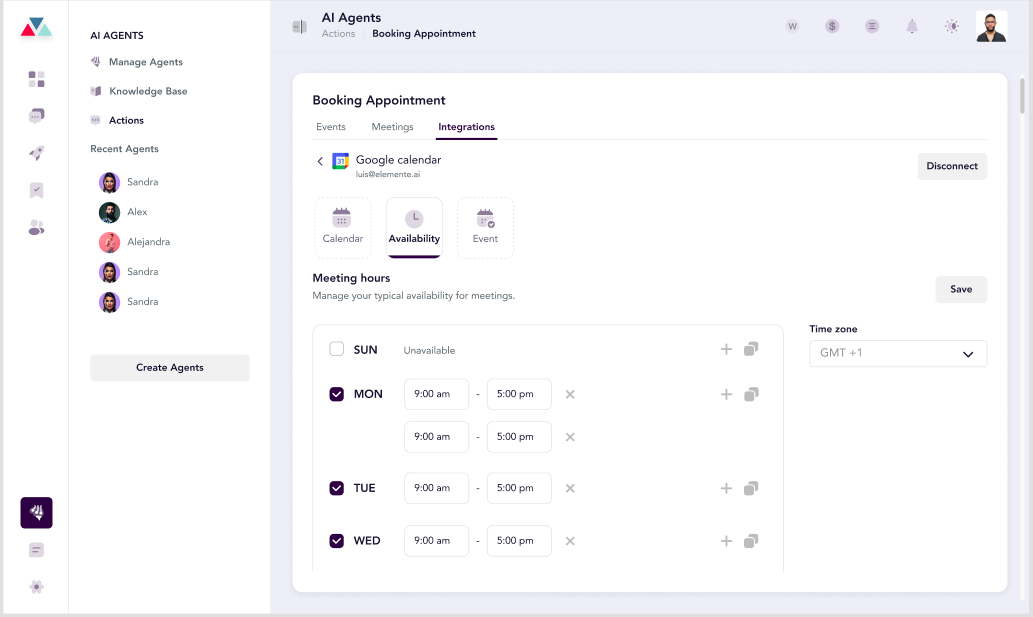Screen dimensions: 1033x617
Task: Open Monday's first 9:00 am start time
Action: click(436, 394)
